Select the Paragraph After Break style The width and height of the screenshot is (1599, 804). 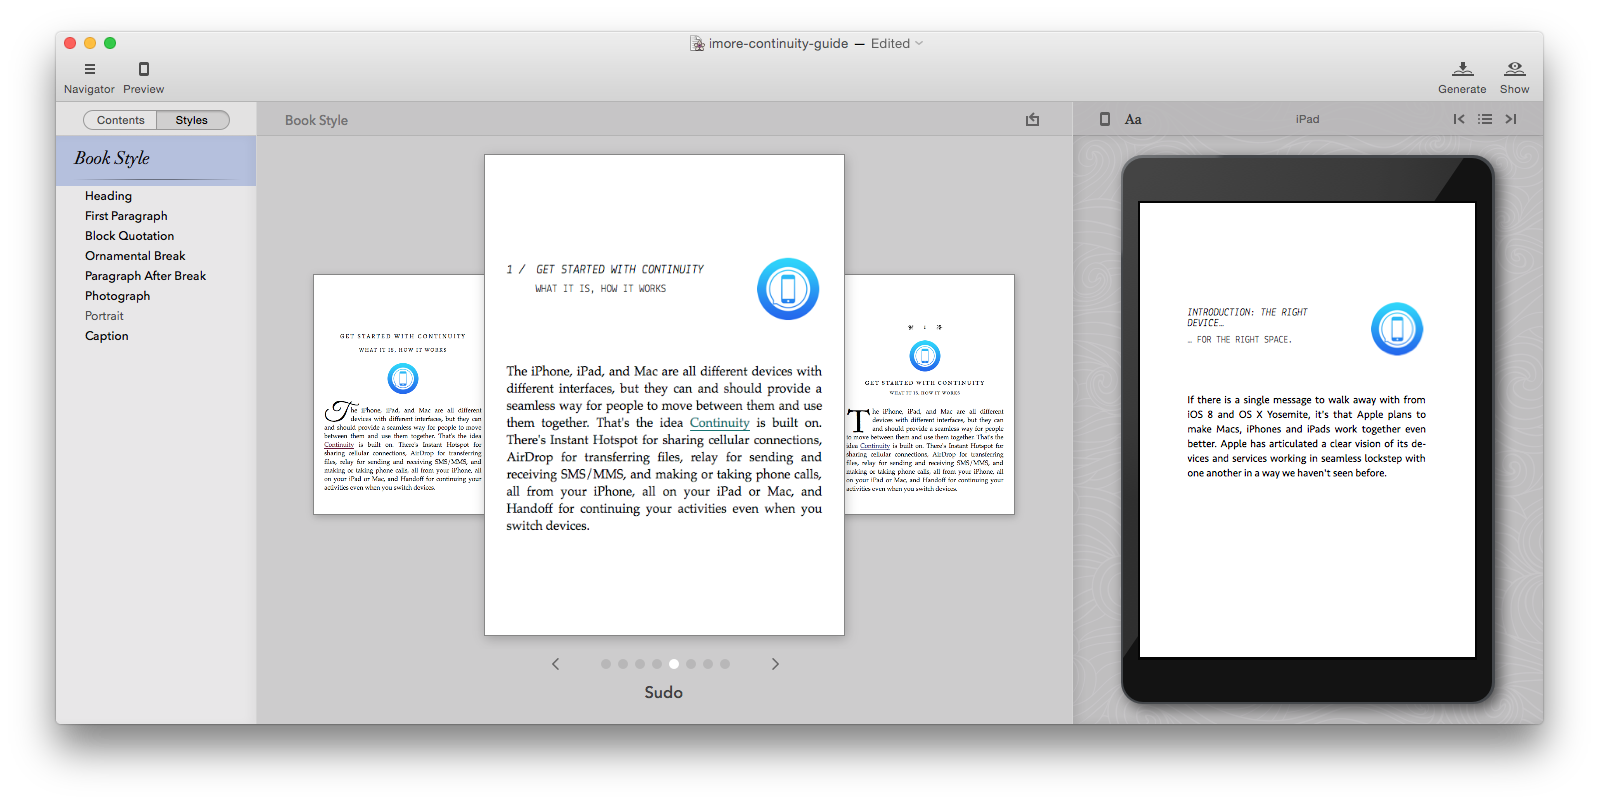click(145, 276)
